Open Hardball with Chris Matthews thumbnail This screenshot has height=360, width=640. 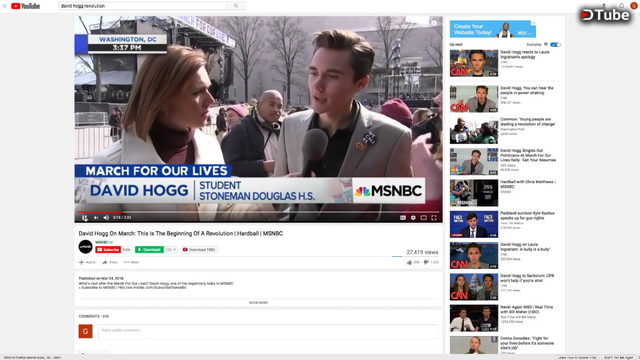pyautogui.click(x=474, y=193)
